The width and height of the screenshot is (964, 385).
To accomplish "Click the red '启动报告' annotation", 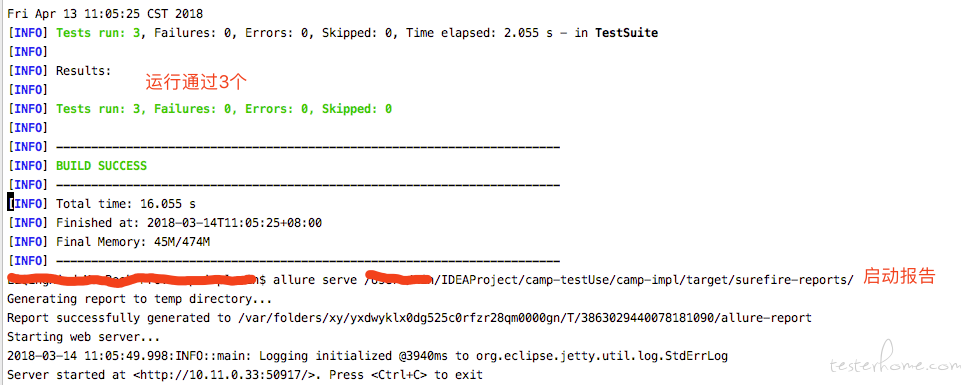I will pyautogui.click(x=898, y=276).
